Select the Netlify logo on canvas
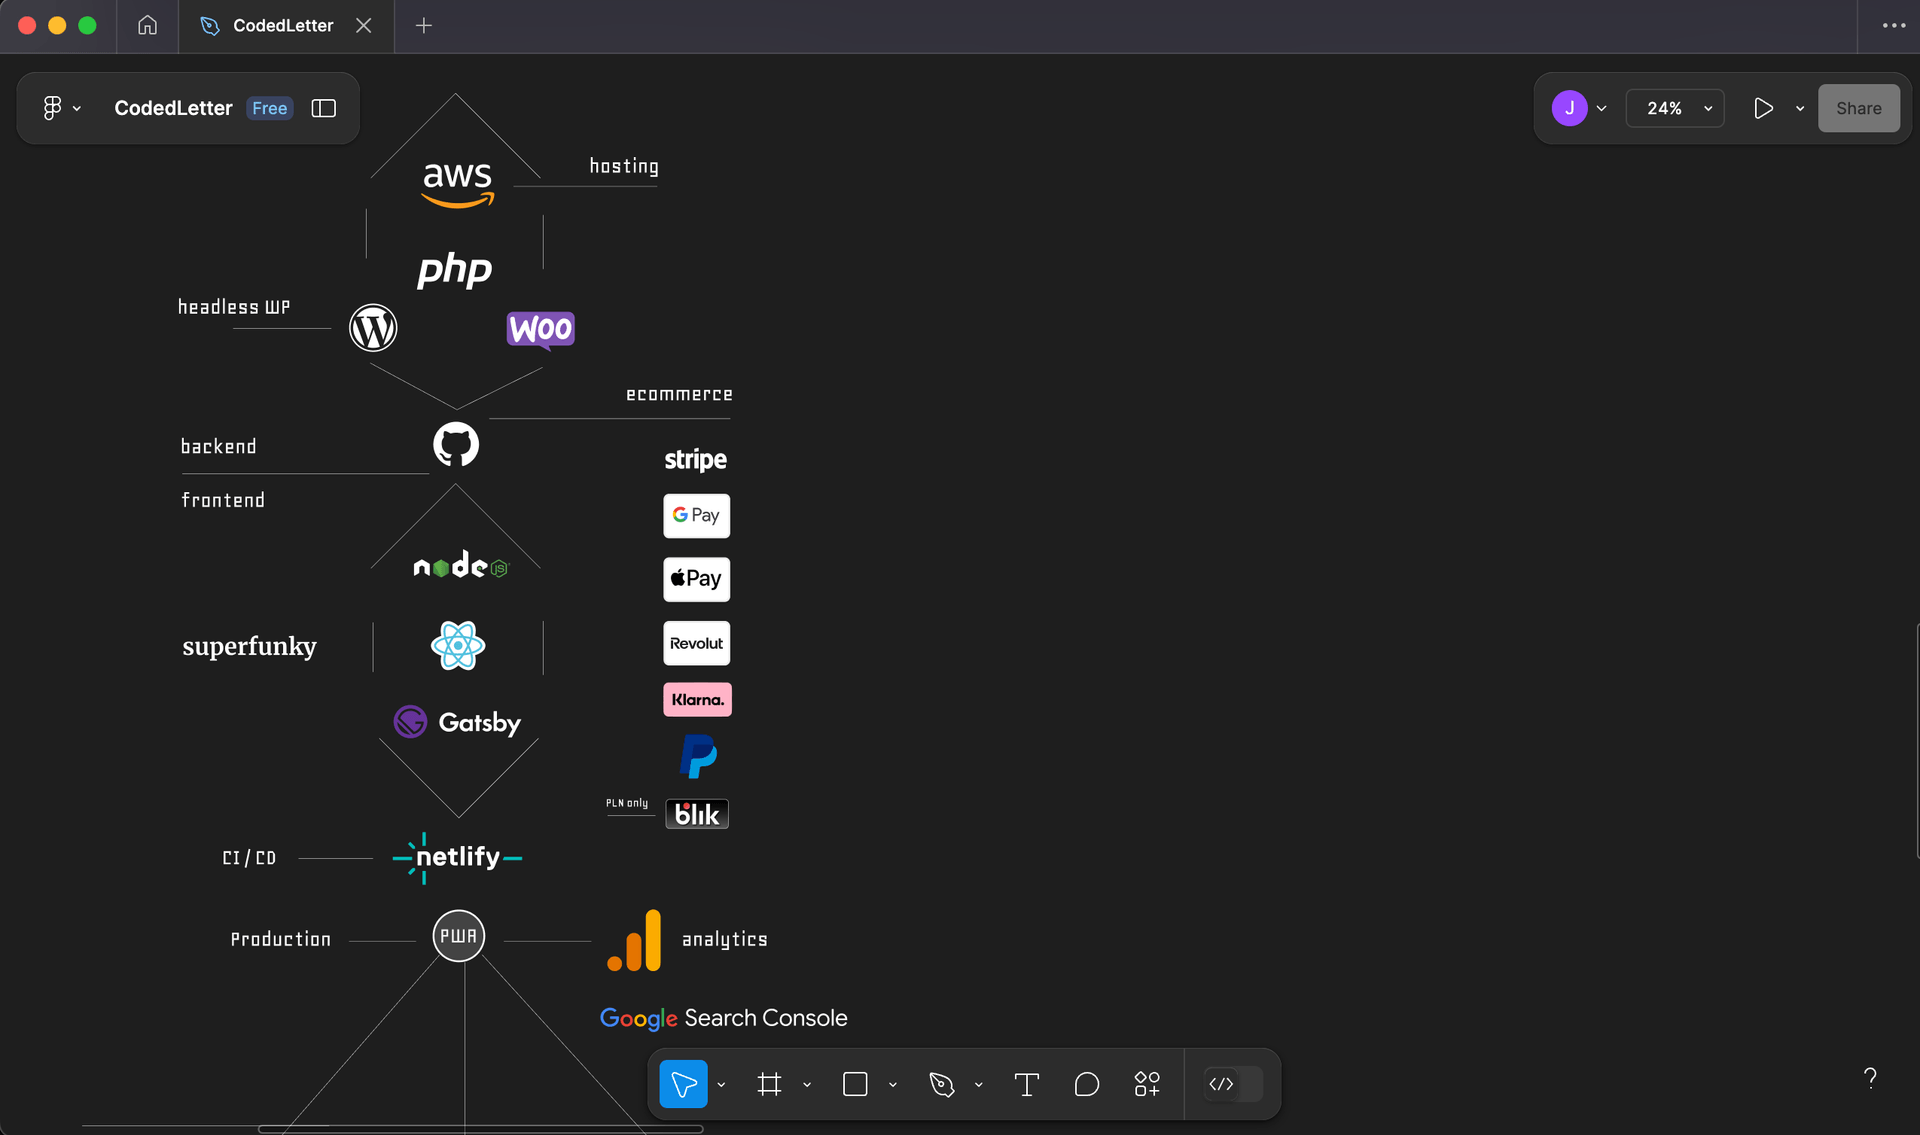1920x1135 pixels. pyautogui.click(x=458, y=858)
